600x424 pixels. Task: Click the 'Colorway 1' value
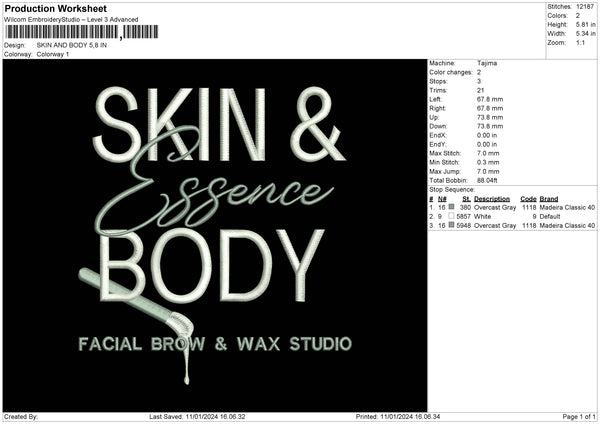point(53,54)
